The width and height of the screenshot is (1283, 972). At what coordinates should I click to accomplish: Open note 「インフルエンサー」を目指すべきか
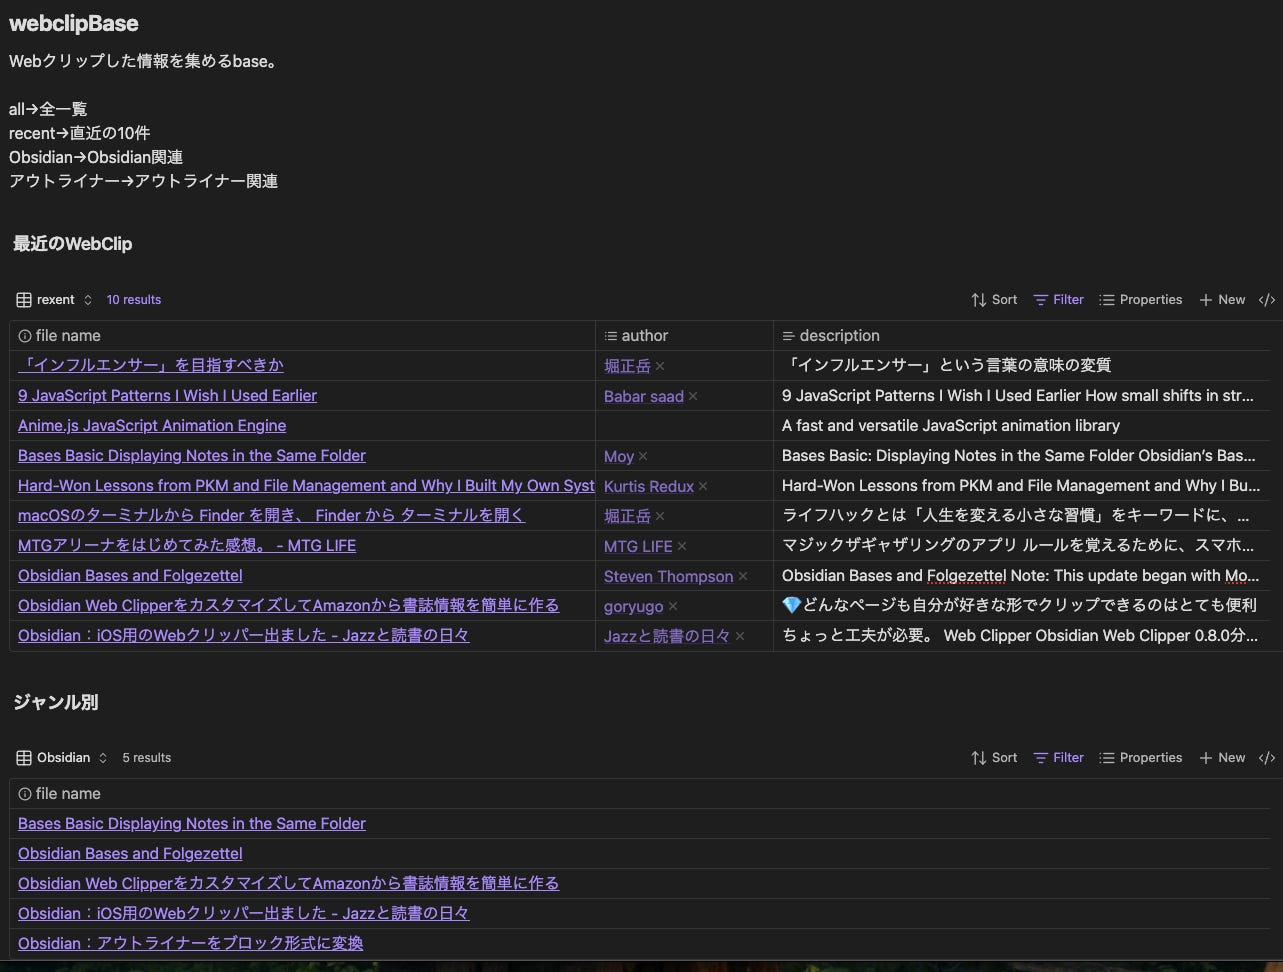click(151, 365)
